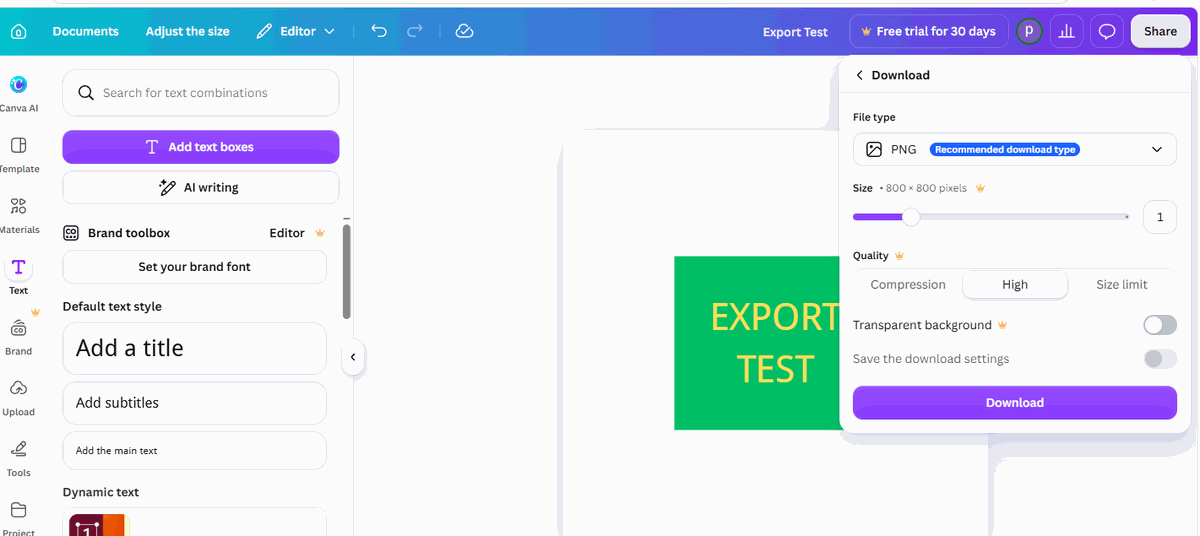Add the main text style
The width and height of the screenshot is (1200, 536).
point(195,451)
